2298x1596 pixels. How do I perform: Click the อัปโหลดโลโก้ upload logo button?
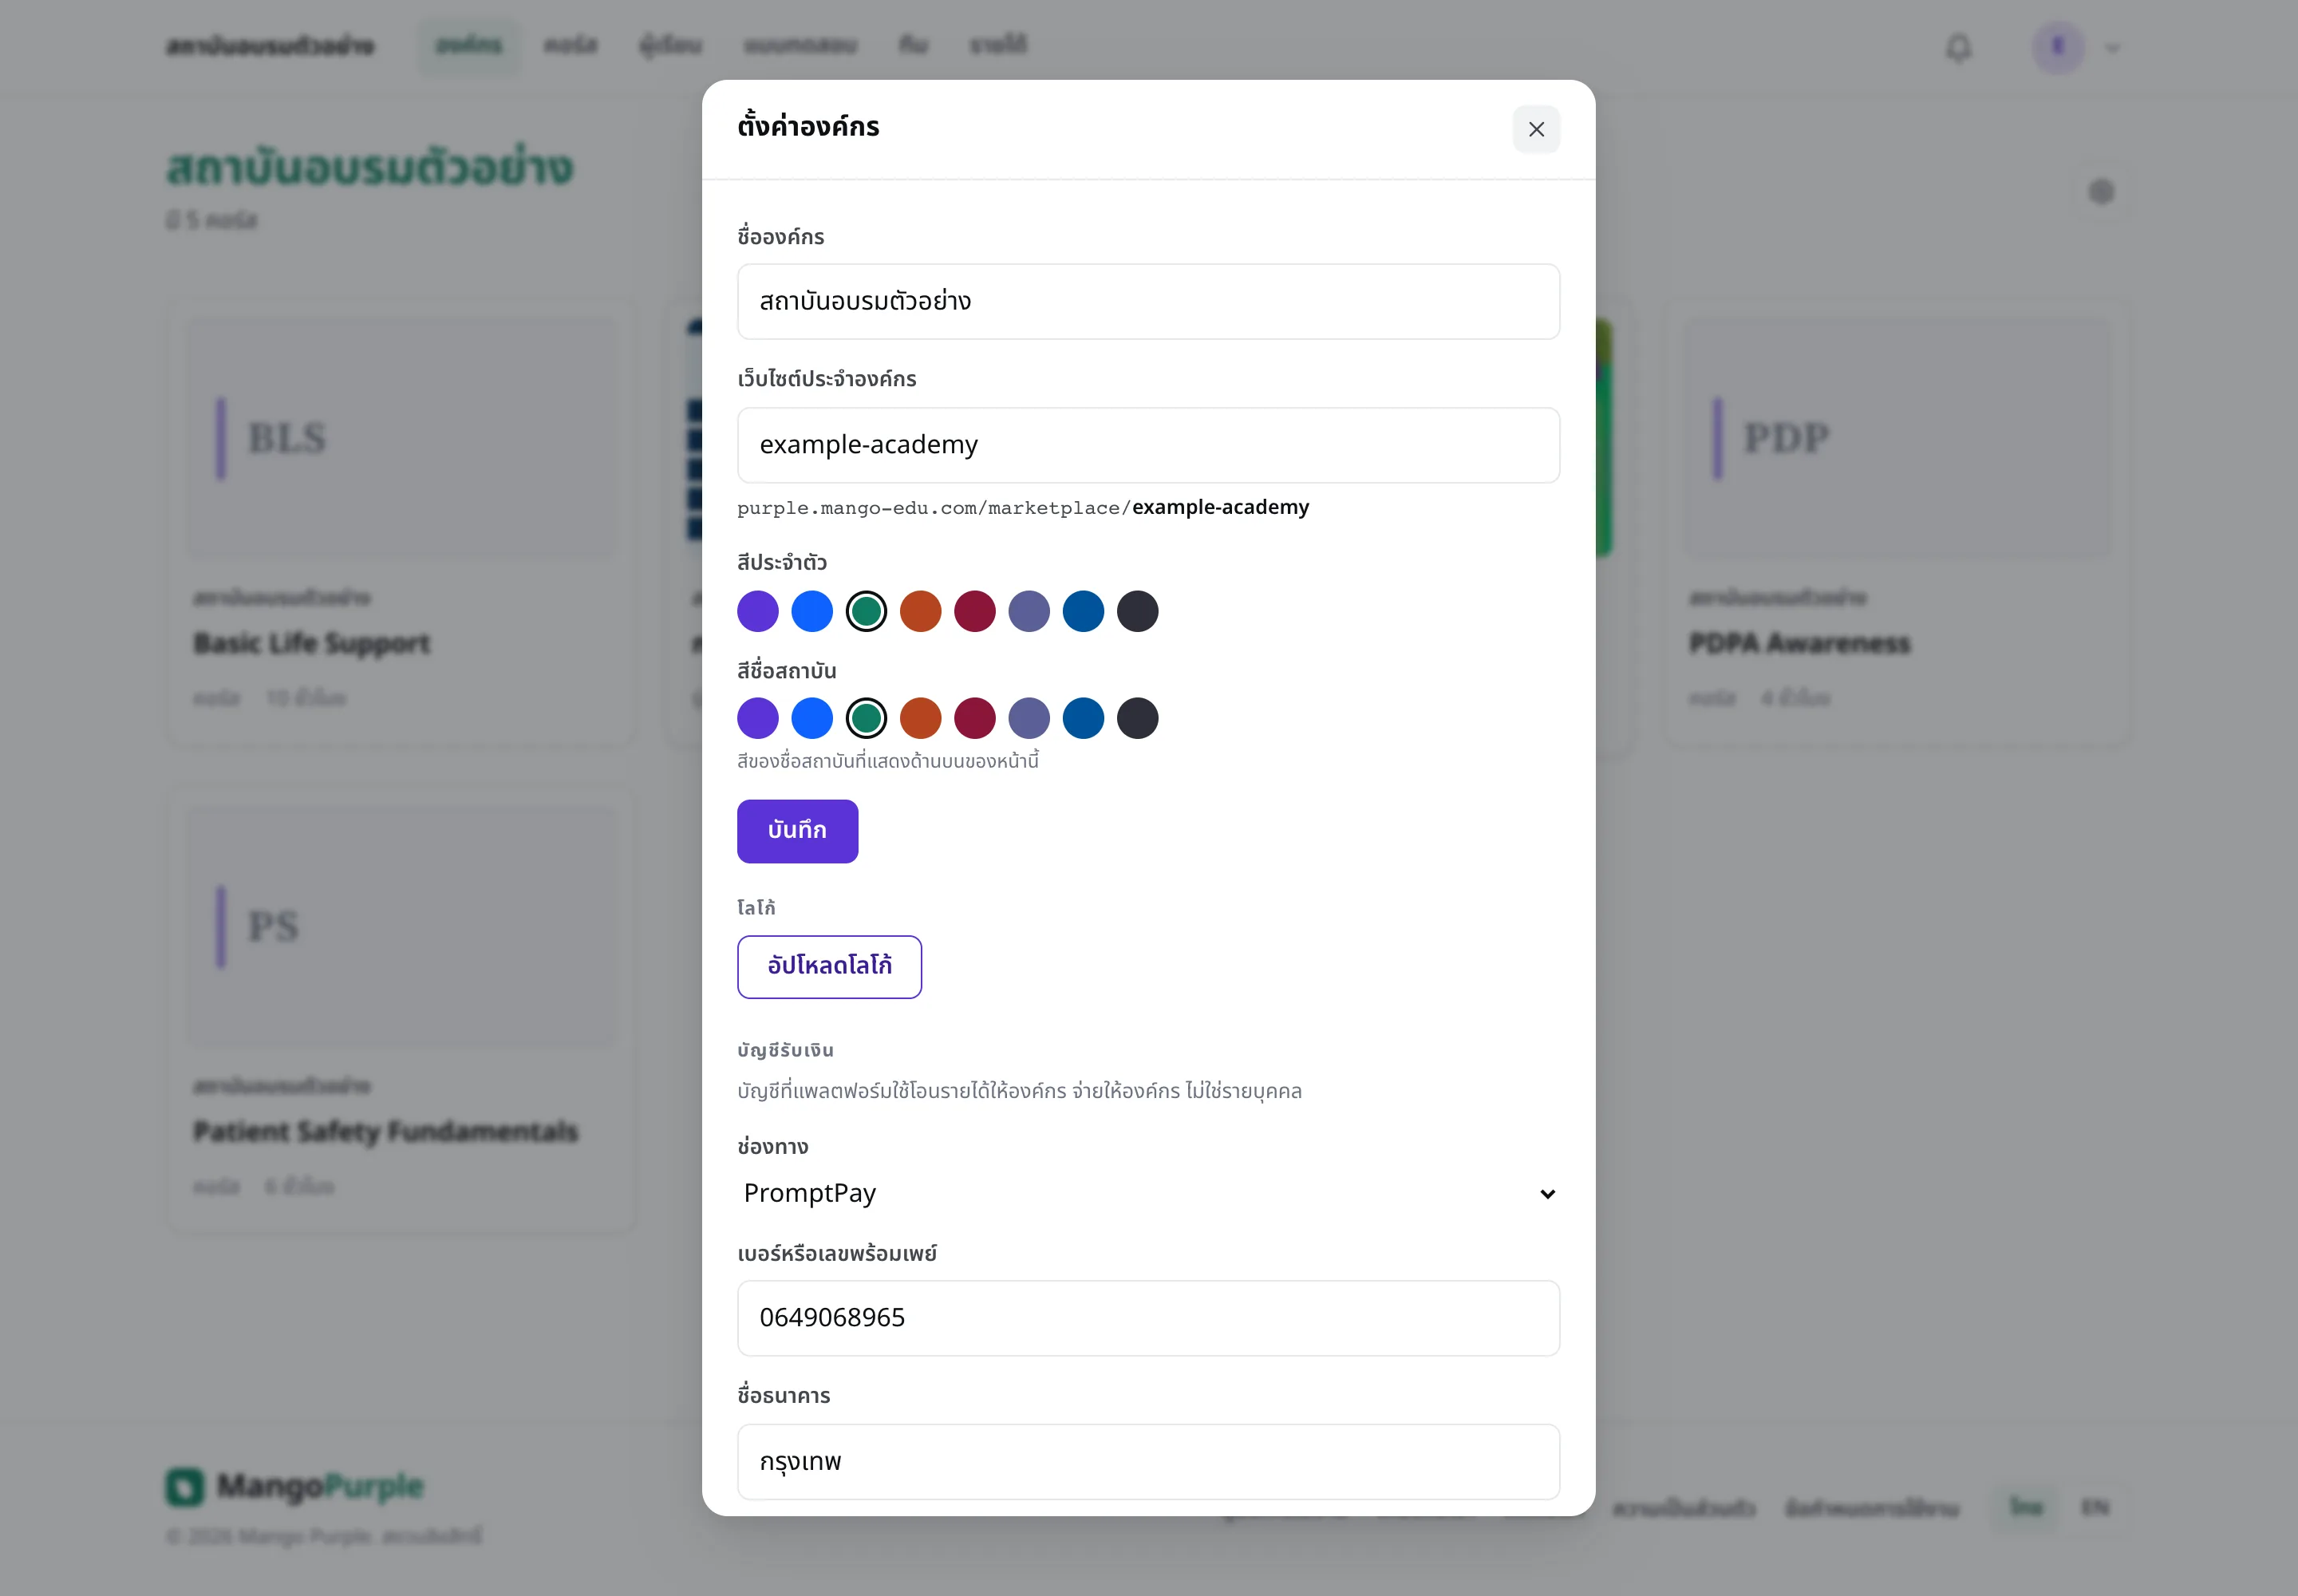point(829,967)
